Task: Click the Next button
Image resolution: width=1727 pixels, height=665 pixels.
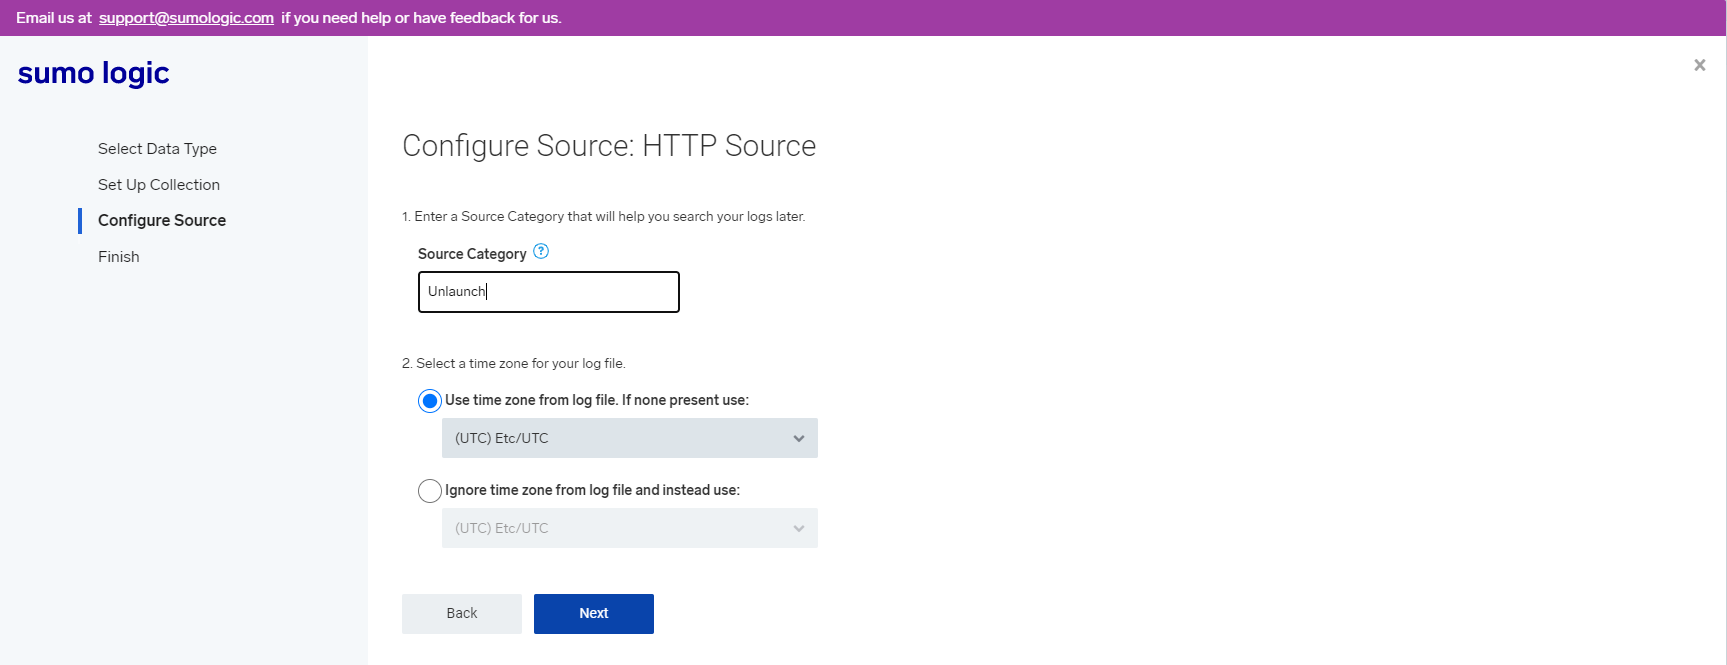Action: point(594,614)
